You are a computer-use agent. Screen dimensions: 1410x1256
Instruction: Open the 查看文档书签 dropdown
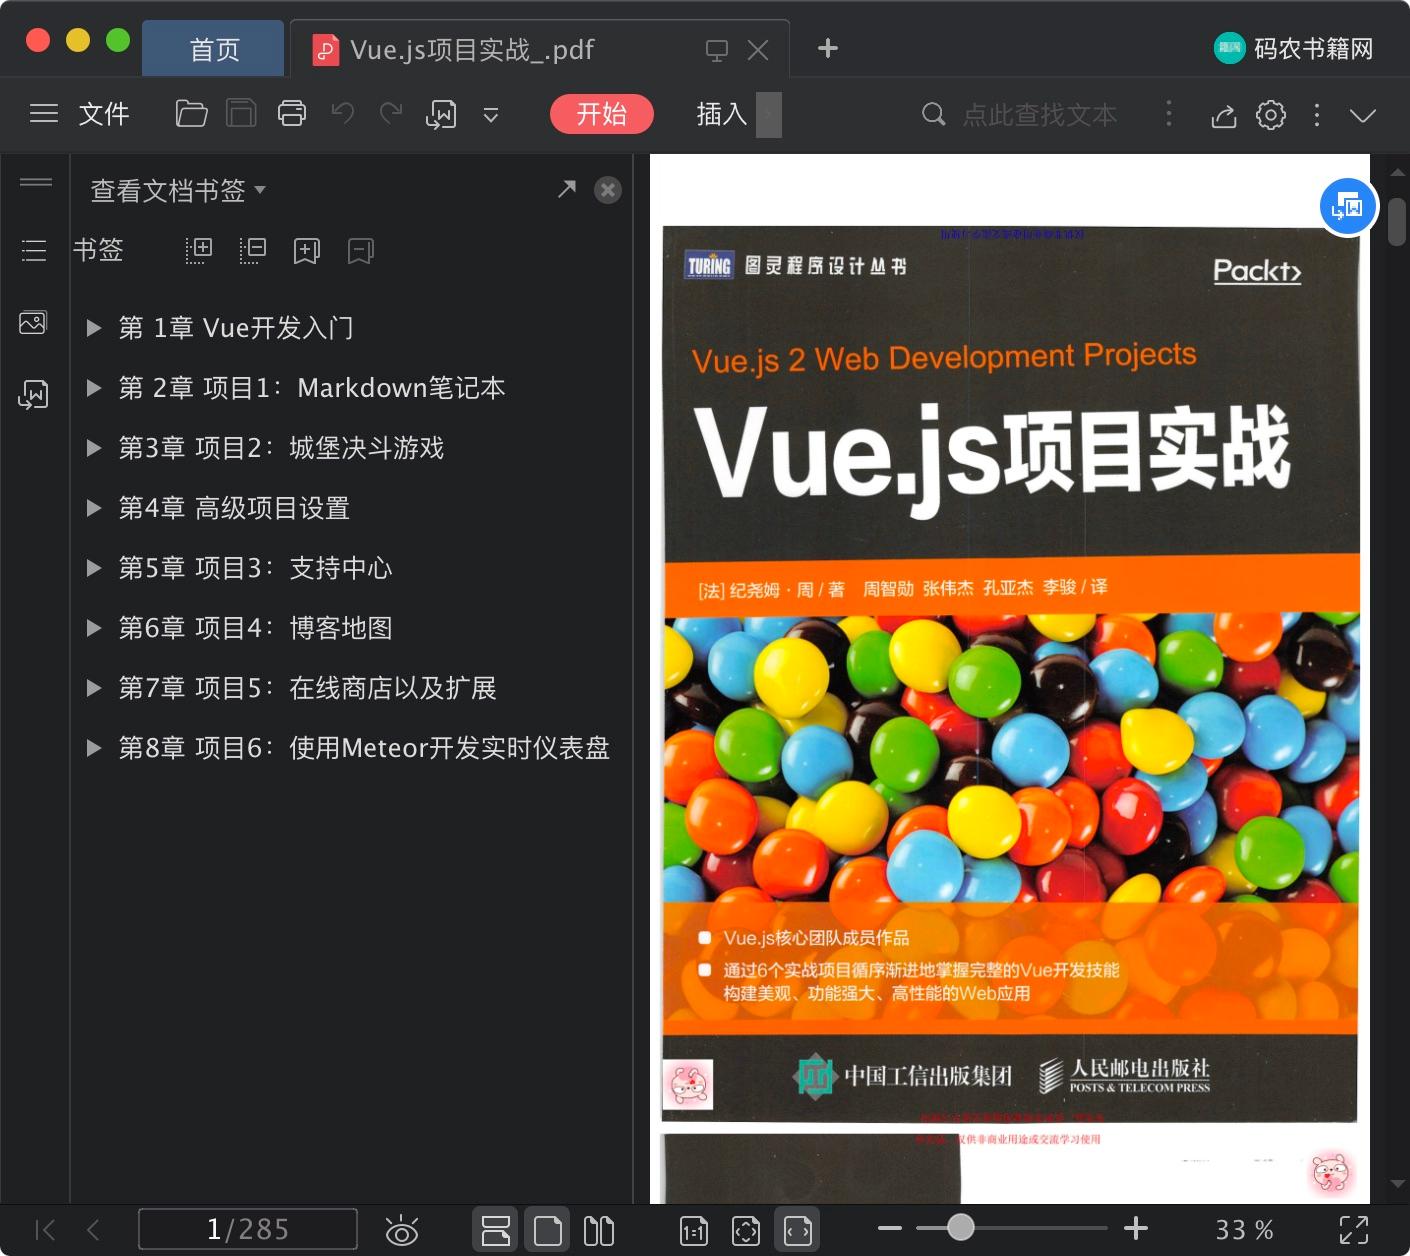coord(178,190)
